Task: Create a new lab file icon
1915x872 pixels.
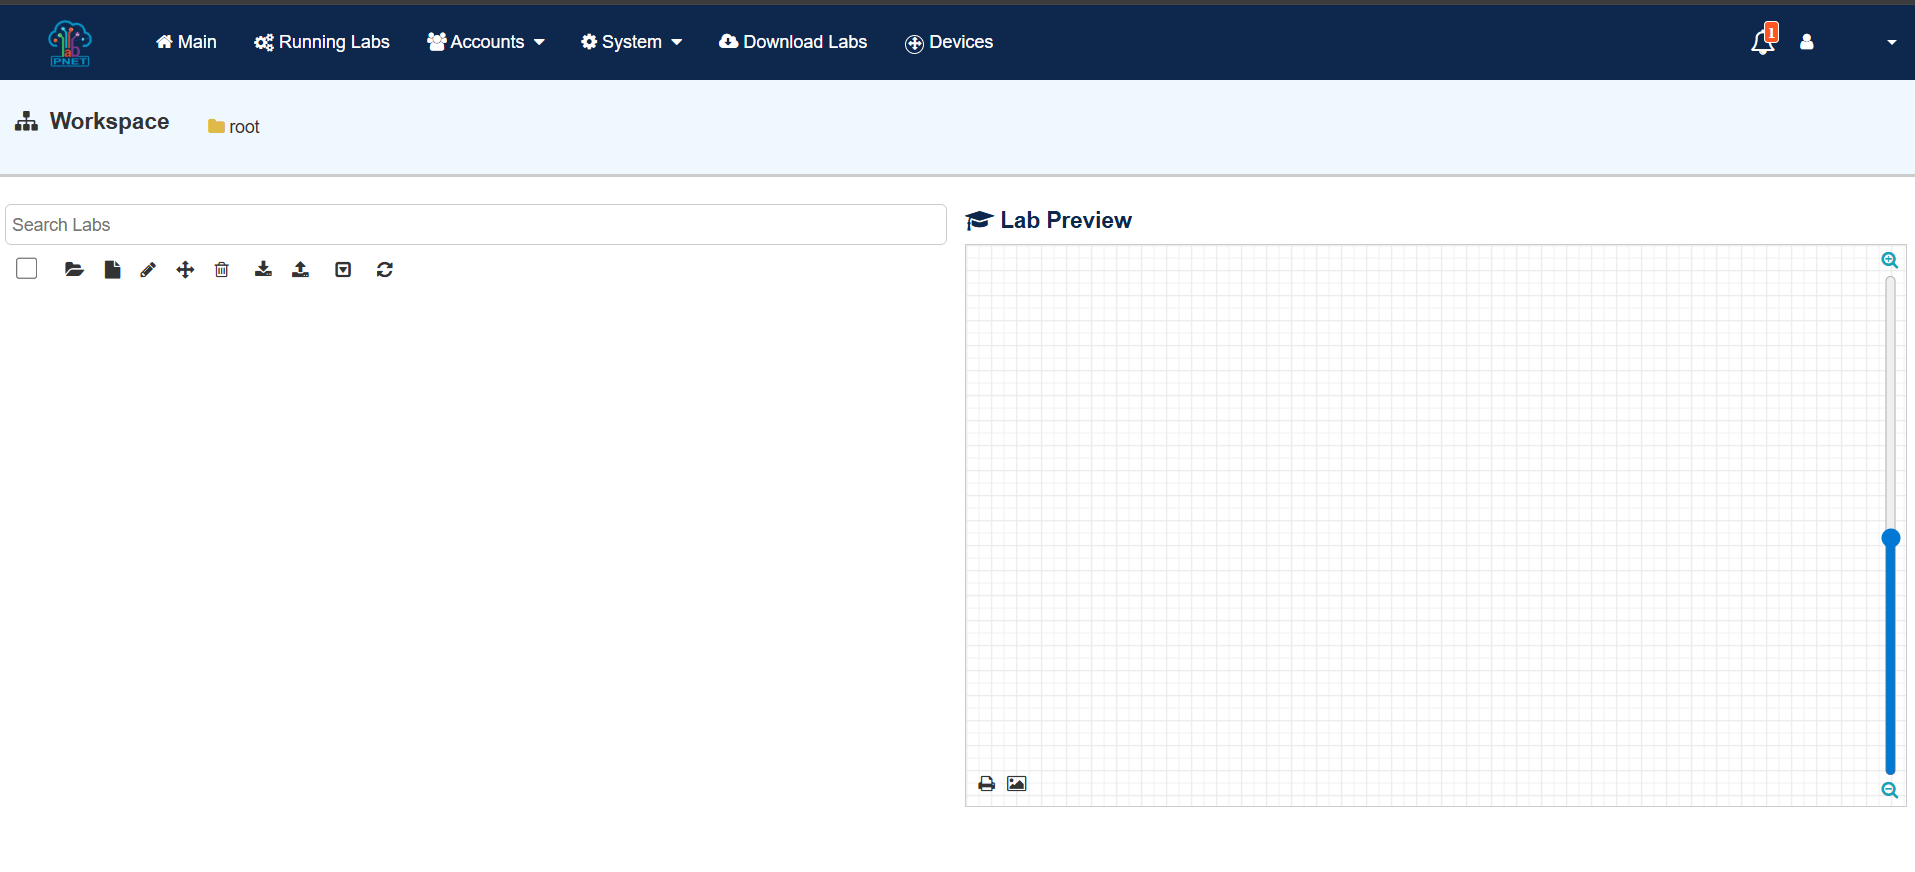Action: tap(112, 269)
